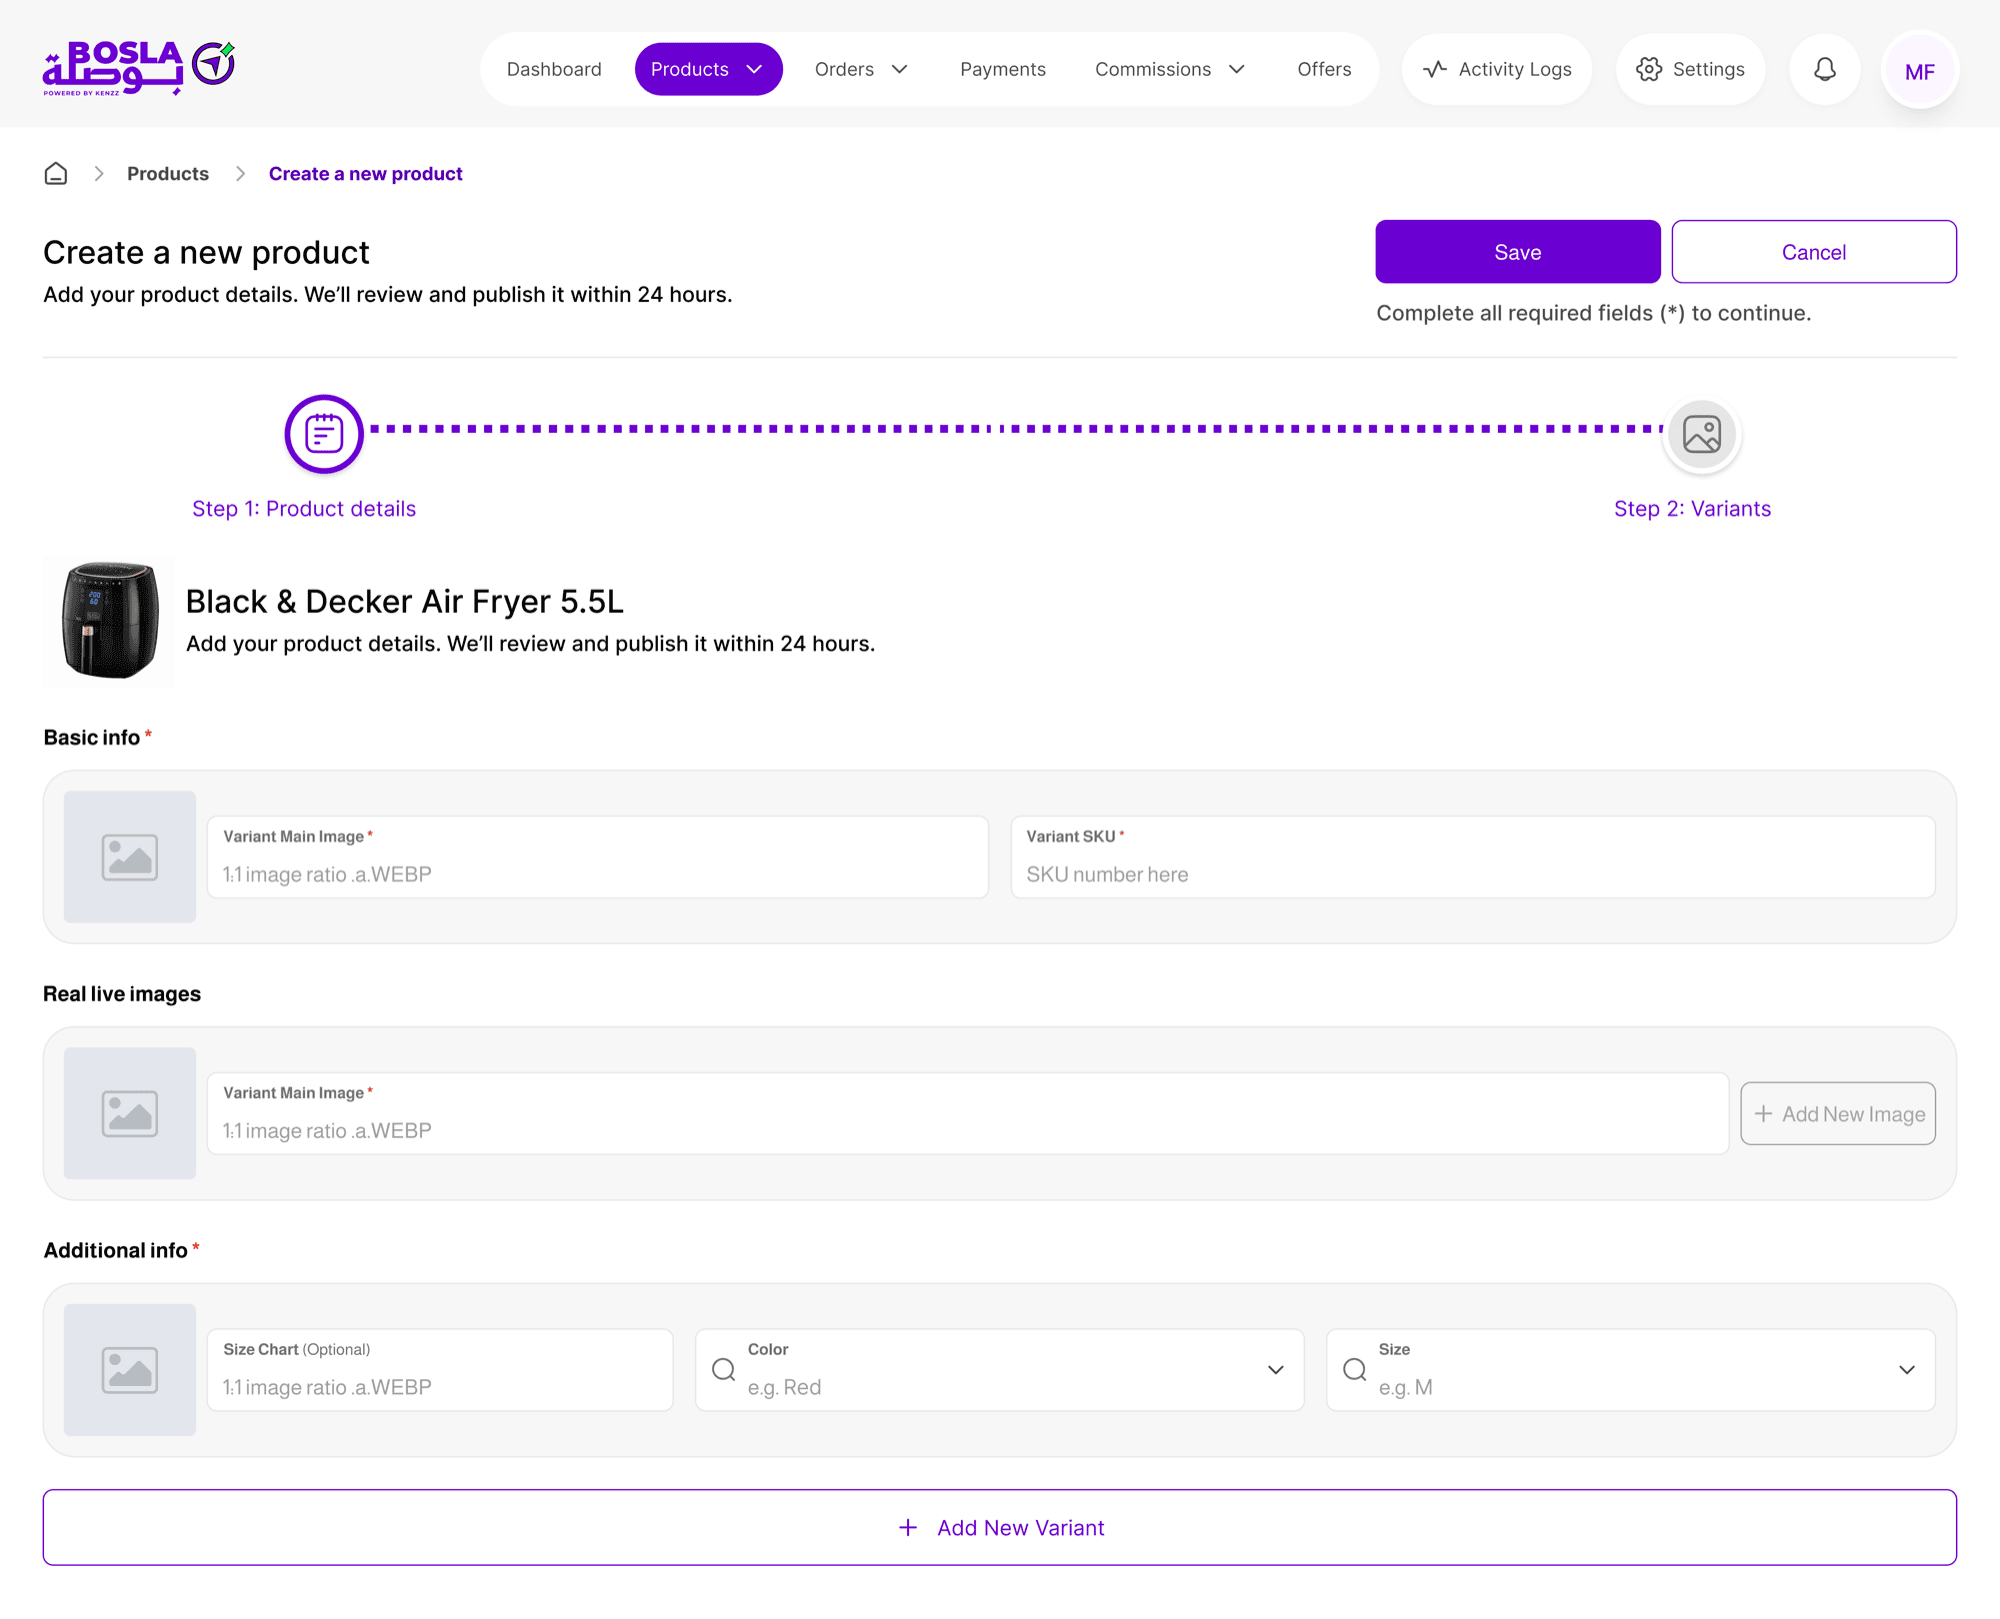Click the Real live images placeholder
Image resolution: width=2000 pixels, height=1619 pixels.
pos(130,1113)
